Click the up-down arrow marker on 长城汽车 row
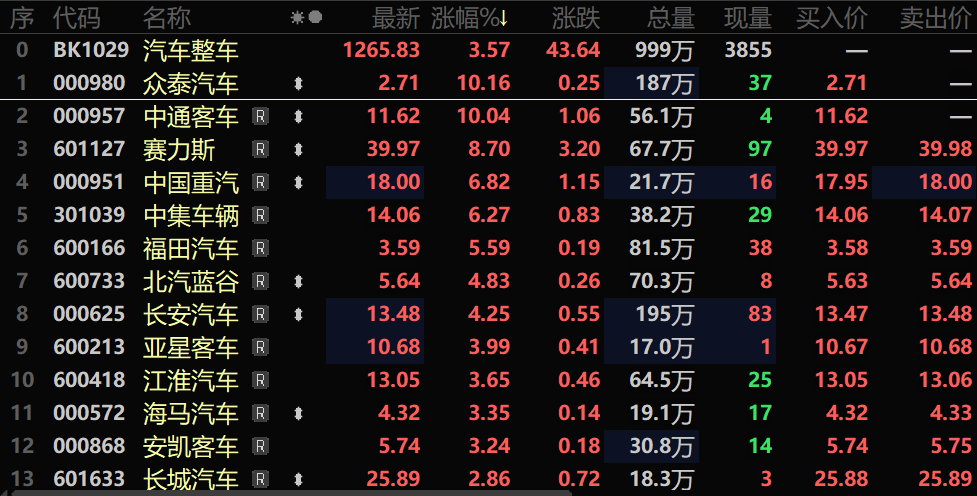The width and height of the screenshot is (977, 496). click(x=298, y=479)
